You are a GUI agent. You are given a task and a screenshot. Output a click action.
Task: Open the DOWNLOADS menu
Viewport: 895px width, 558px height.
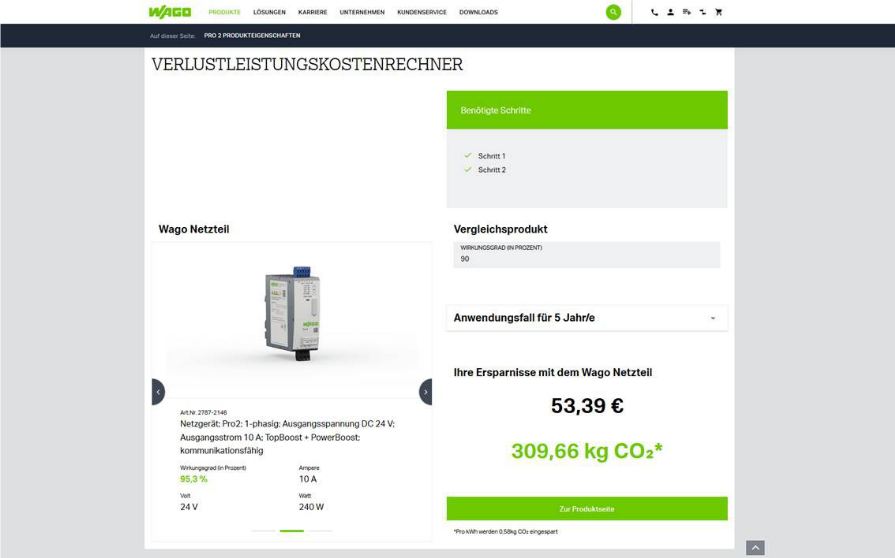[478, 12]
